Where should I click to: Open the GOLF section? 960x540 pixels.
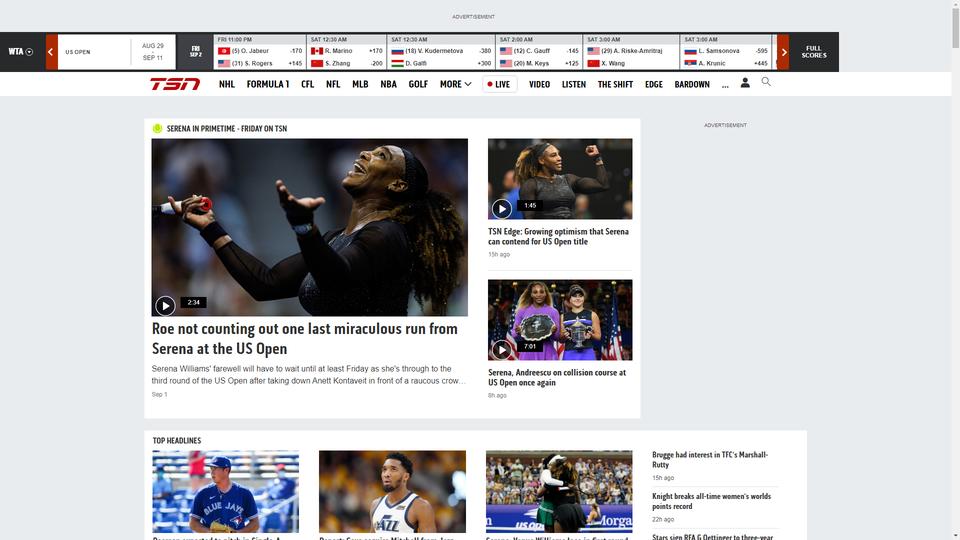coord(418,84)
